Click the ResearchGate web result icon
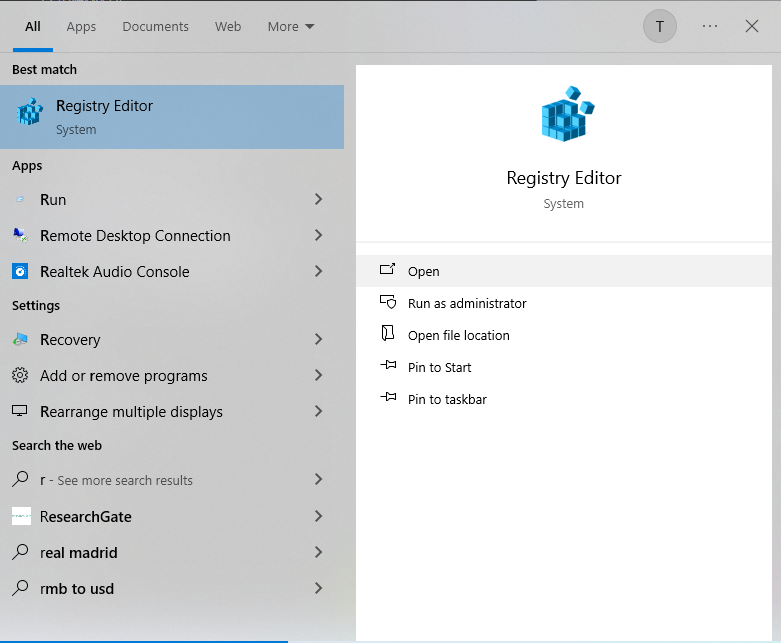The image size is (781, 643). pos(21,517)
